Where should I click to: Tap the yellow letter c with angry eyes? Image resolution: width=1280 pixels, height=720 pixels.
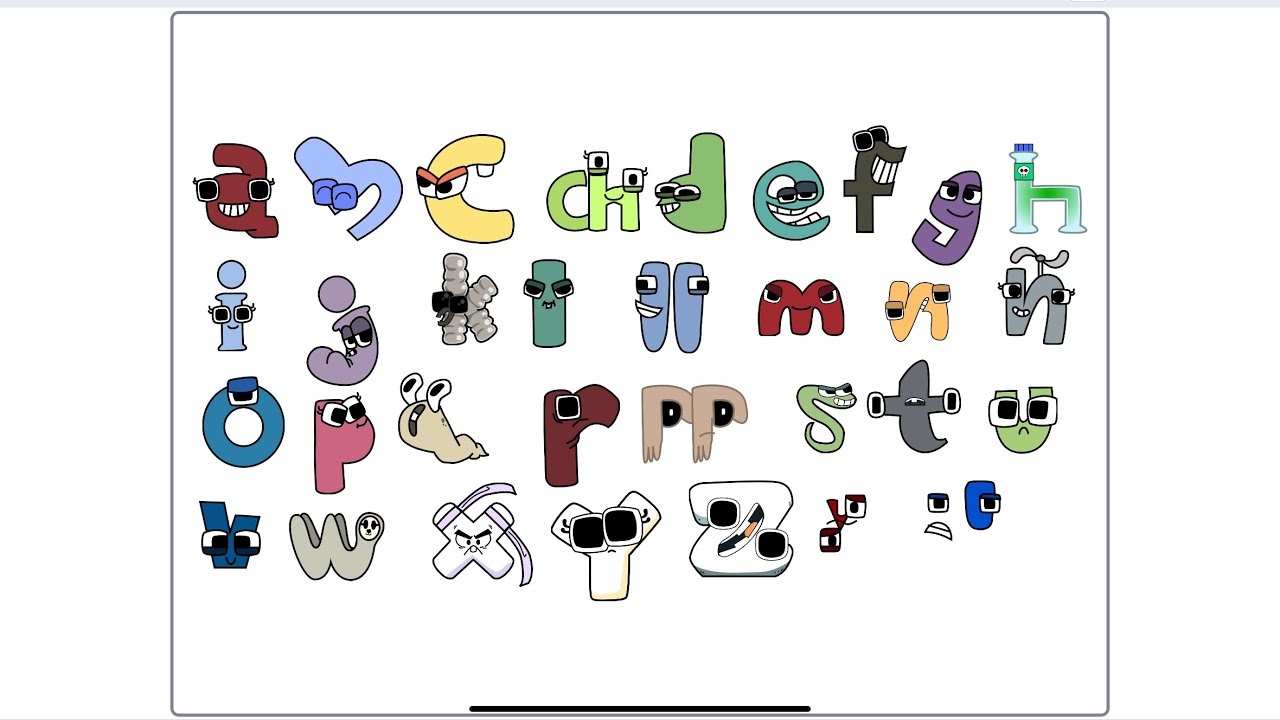coord(465,189)
